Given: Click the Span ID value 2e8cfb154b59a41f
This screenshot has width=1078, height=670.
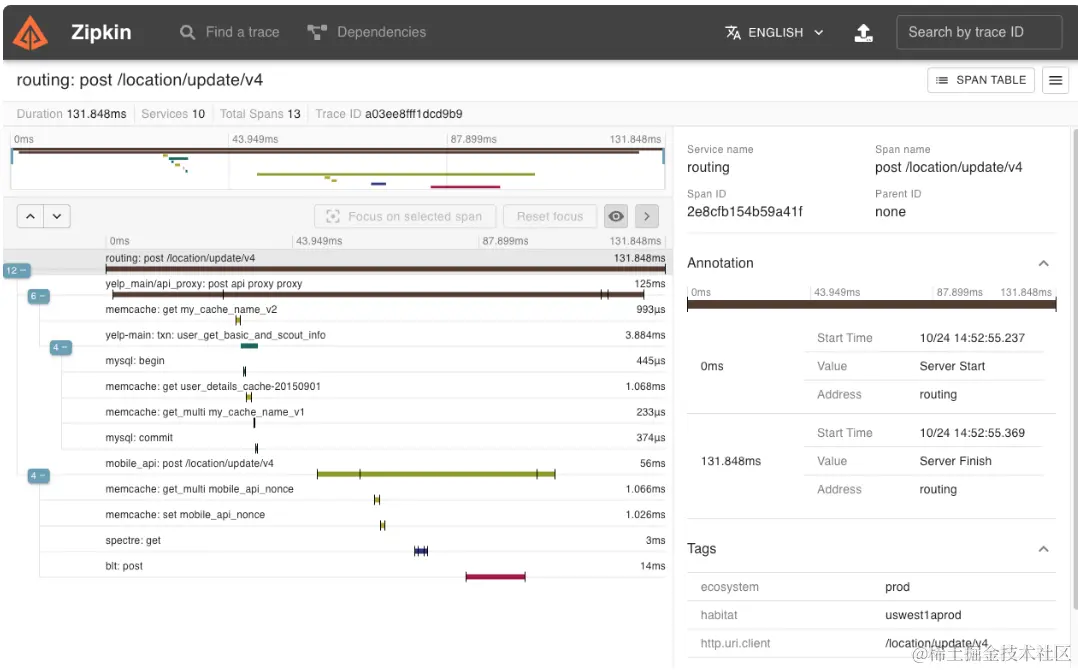Looking at the screenshot, I should [x=745, y=212].
